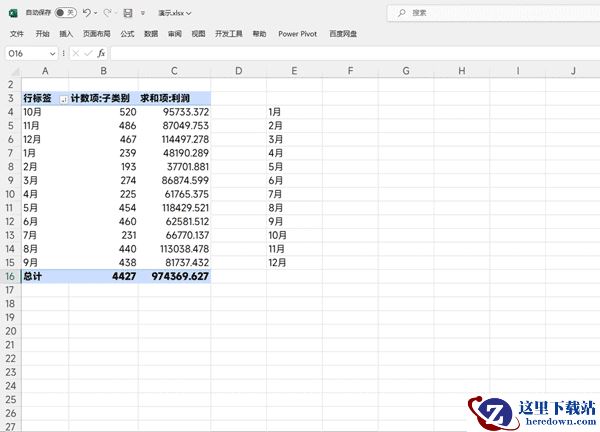Screen dimensions: 600x432
Task: Select column A header
Action: 45,71
